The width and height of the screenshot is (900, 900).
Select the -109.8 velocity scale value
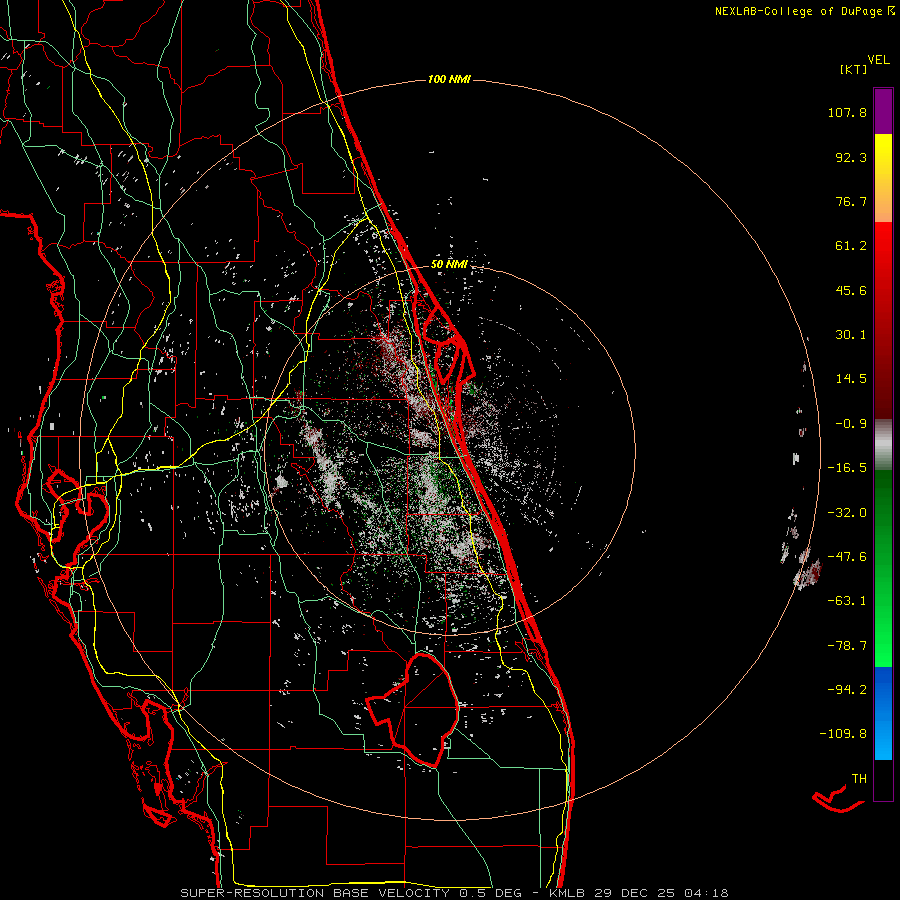(843, 734)
